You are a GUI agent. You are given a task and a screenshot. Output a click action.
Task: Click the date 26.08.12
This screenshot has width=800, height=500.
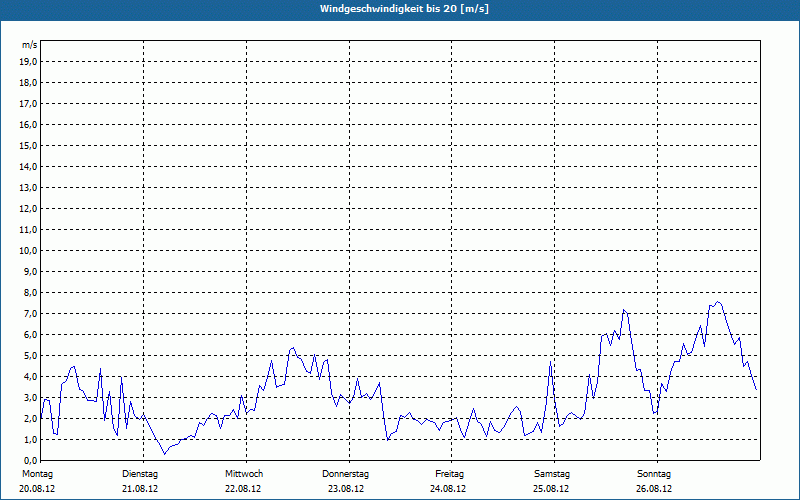click(654, 489)
